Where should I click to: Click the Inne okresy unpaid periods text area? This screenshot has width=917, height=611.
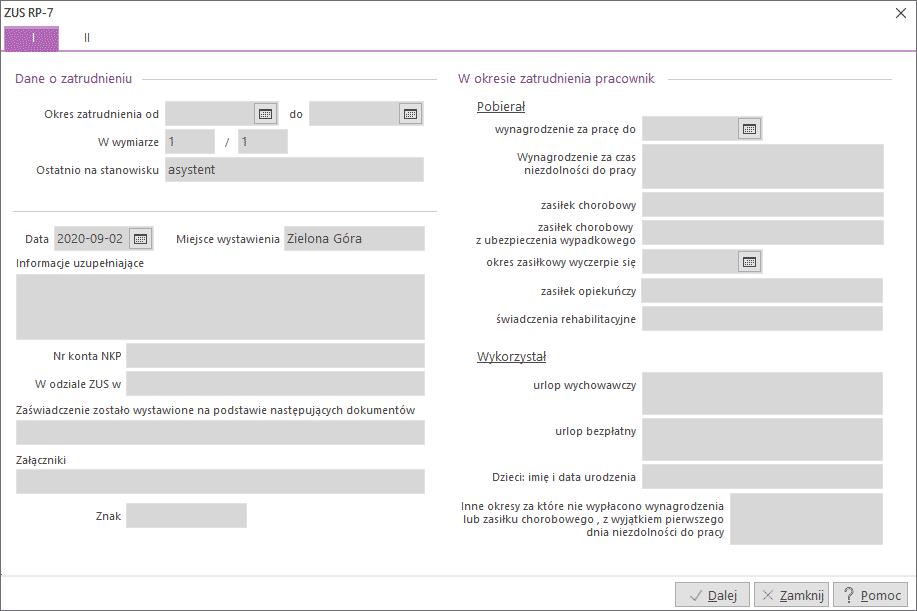click(x=806, y=519)
